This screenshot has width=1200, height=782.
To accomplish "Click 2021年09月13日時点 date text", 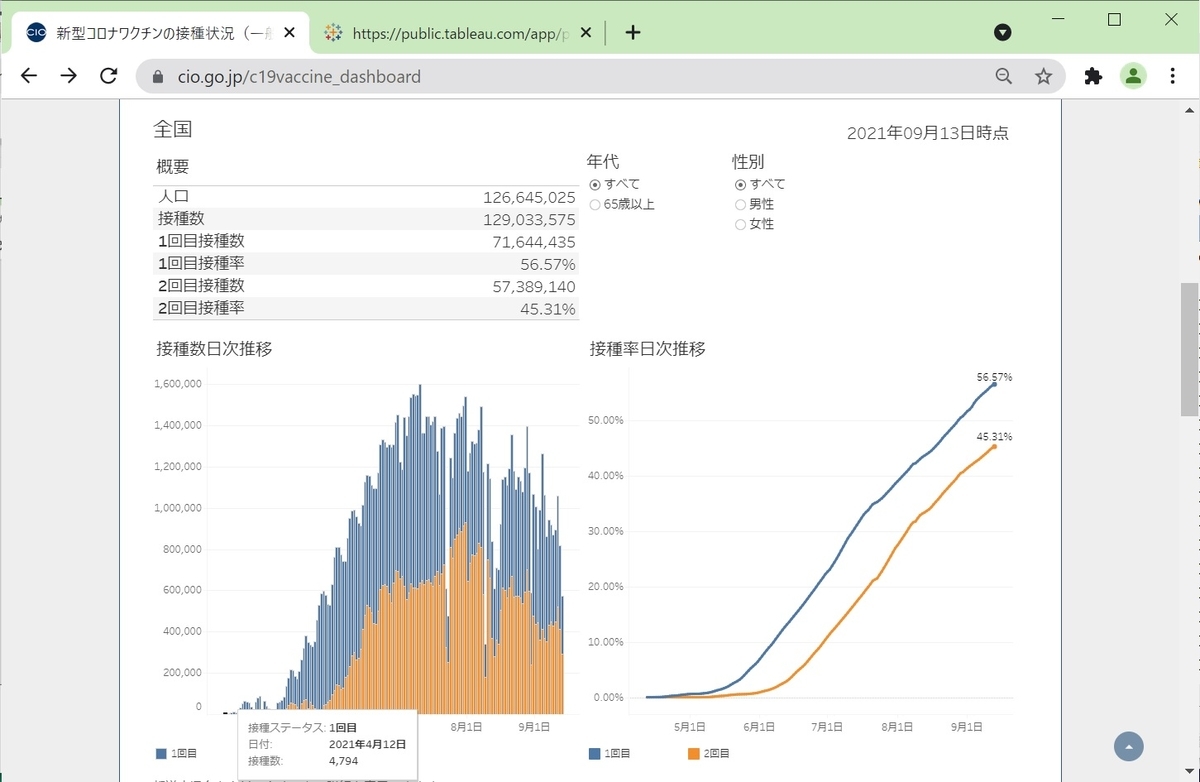I will point(927,133).
